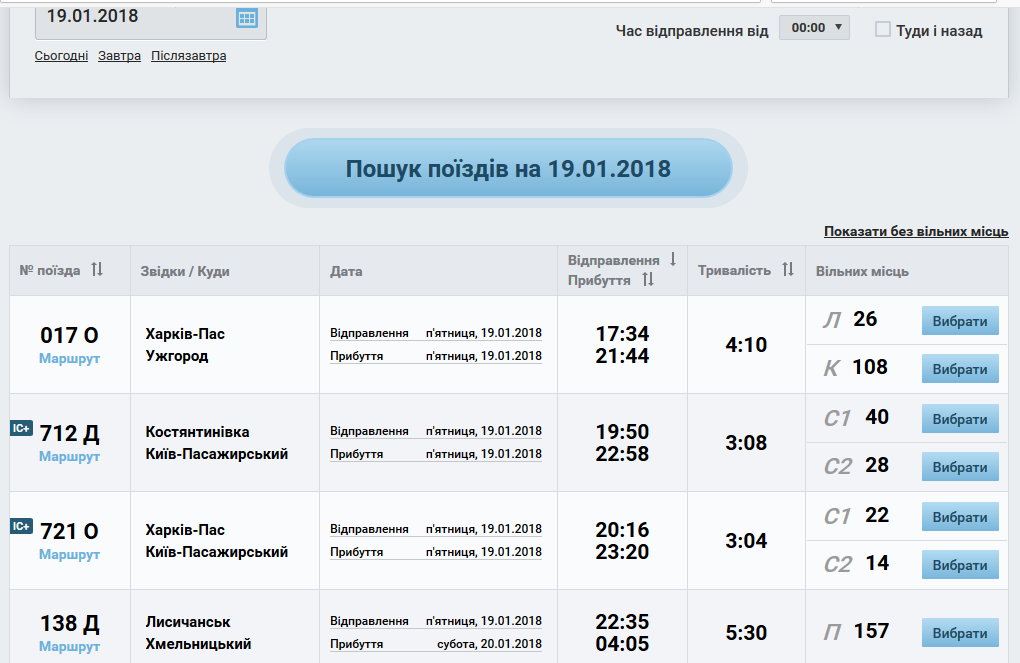Enable the 'Туди і назад' checkbox
Screen dimensions: 1020x663
[x=883, y=30]
